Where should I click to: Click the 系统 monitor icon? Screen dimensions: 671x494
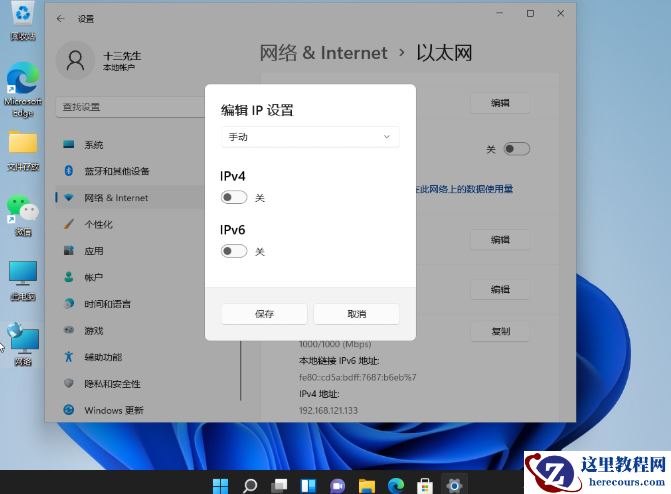coord(68,144)
